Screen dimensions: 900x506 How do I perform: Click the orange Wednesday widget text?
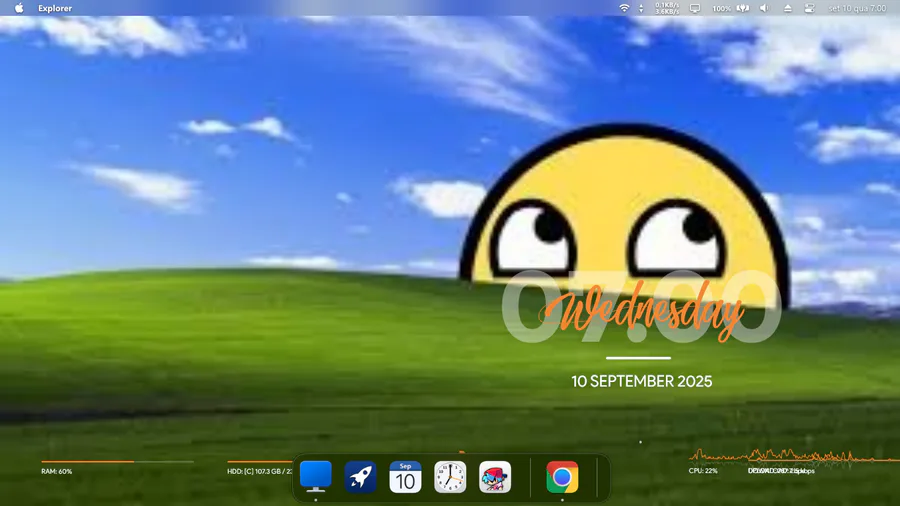[641, 310]
